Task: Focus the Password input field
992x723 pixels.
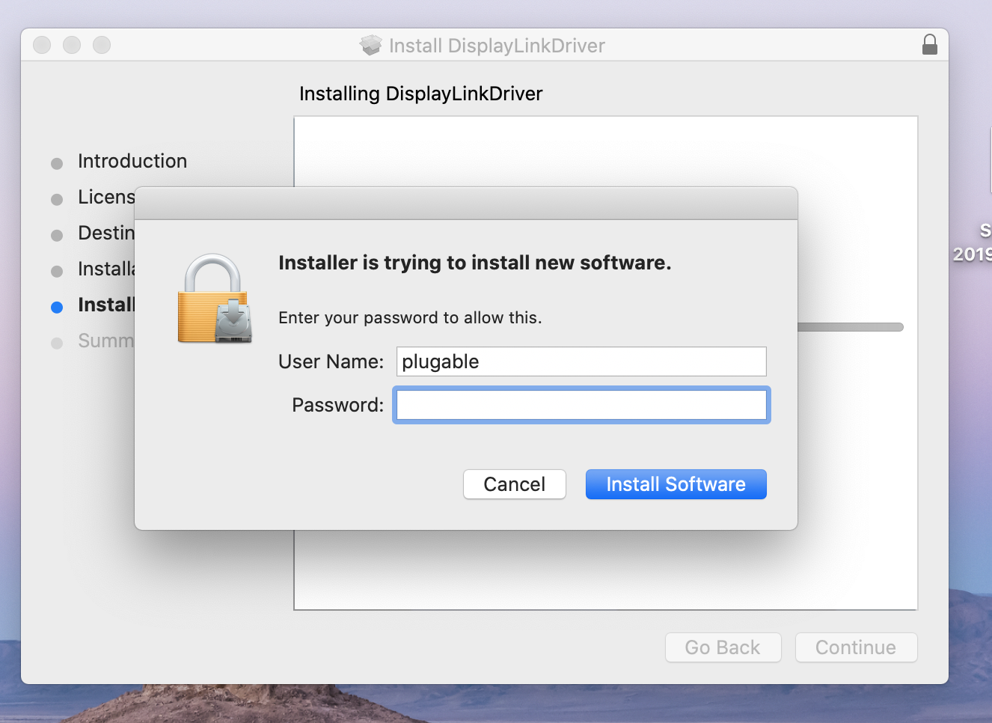Action: [x=581, y=405]
